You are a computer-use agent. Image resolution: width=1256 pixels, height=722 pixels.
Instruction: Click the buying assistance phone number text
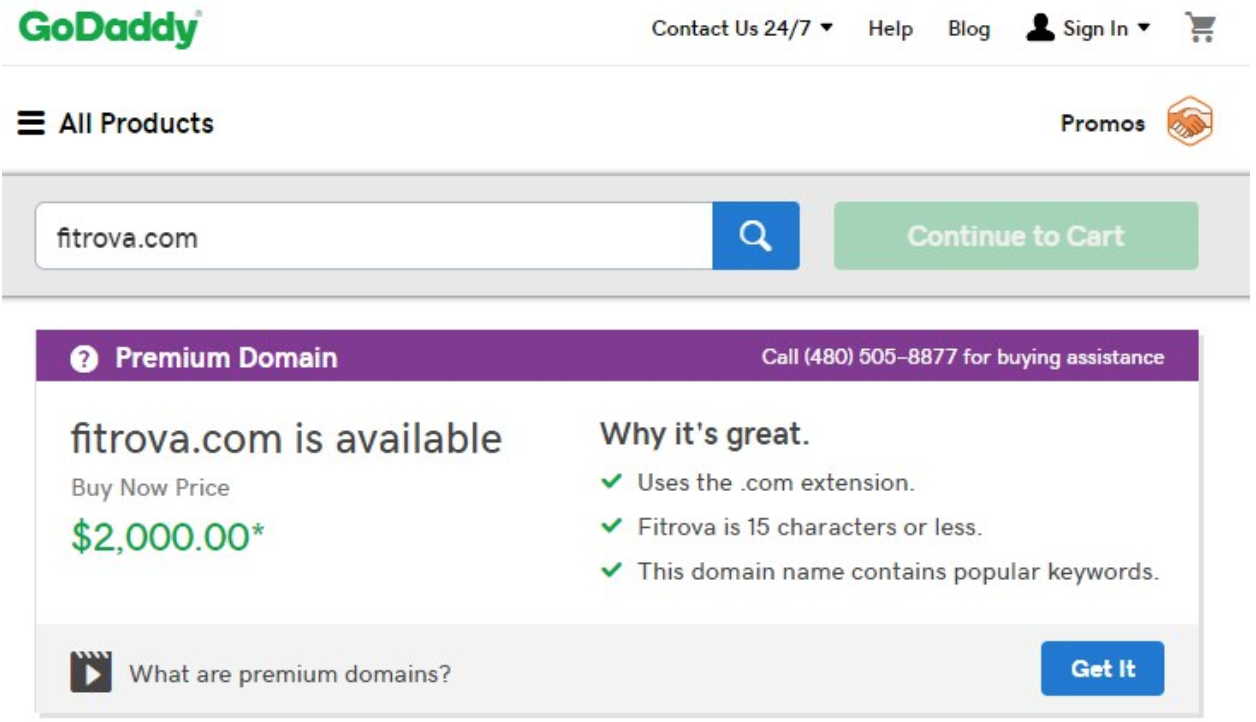point(963,357)
